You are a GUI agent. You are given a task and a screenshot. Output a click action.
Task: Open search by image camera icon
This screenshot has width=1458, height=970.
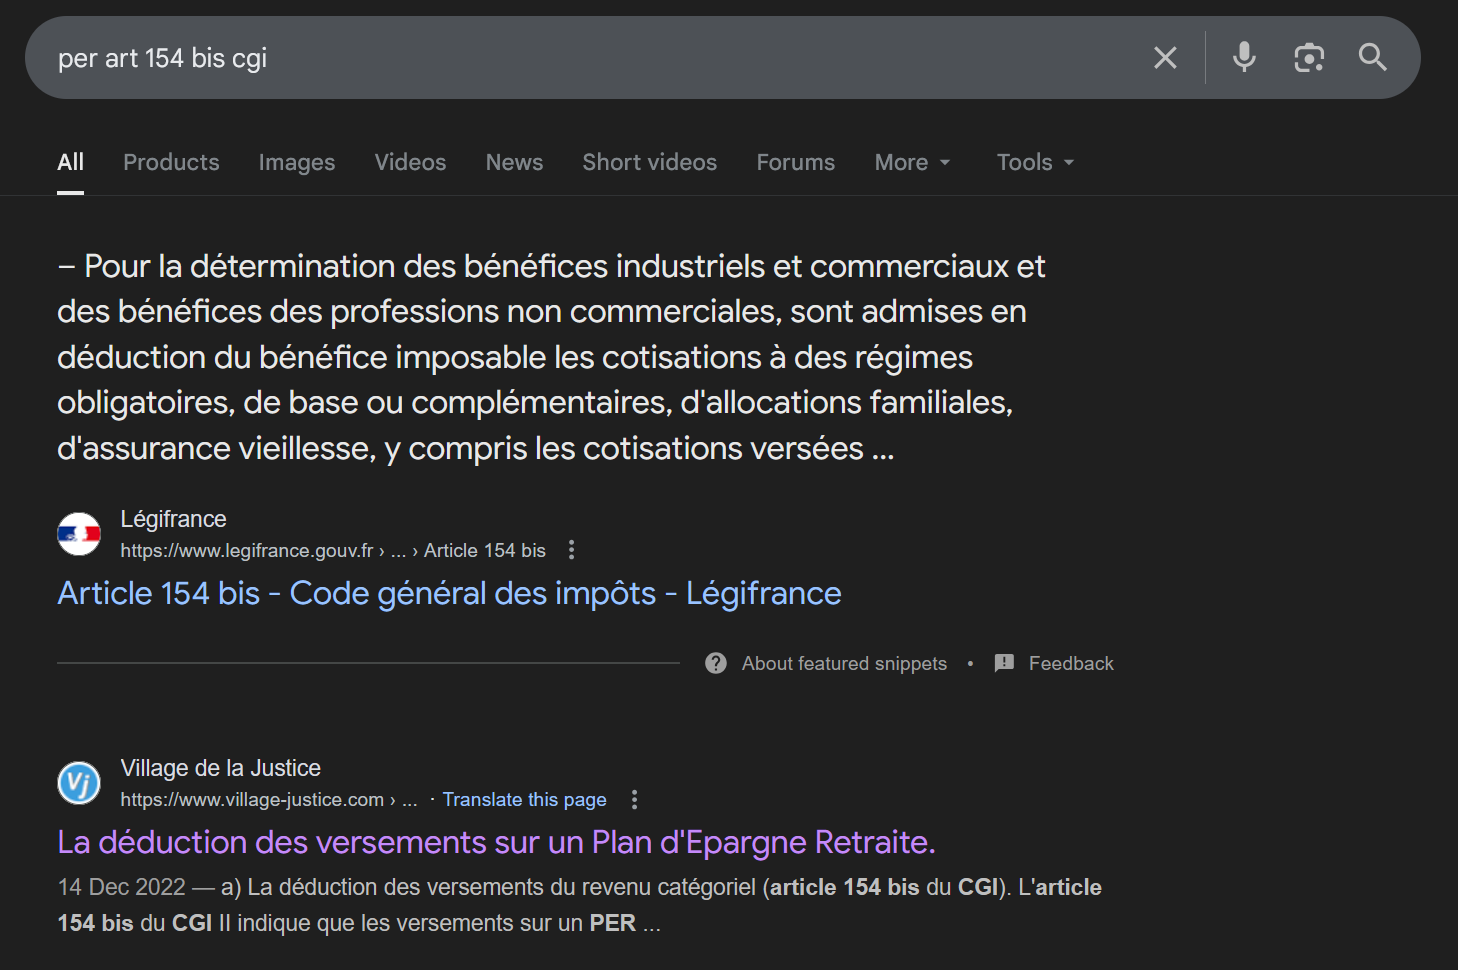[1308, 58]
